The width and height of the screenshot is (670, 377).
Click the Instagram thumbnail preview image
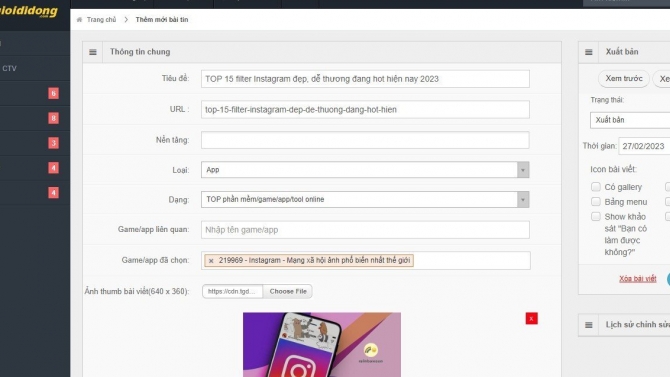322,345
